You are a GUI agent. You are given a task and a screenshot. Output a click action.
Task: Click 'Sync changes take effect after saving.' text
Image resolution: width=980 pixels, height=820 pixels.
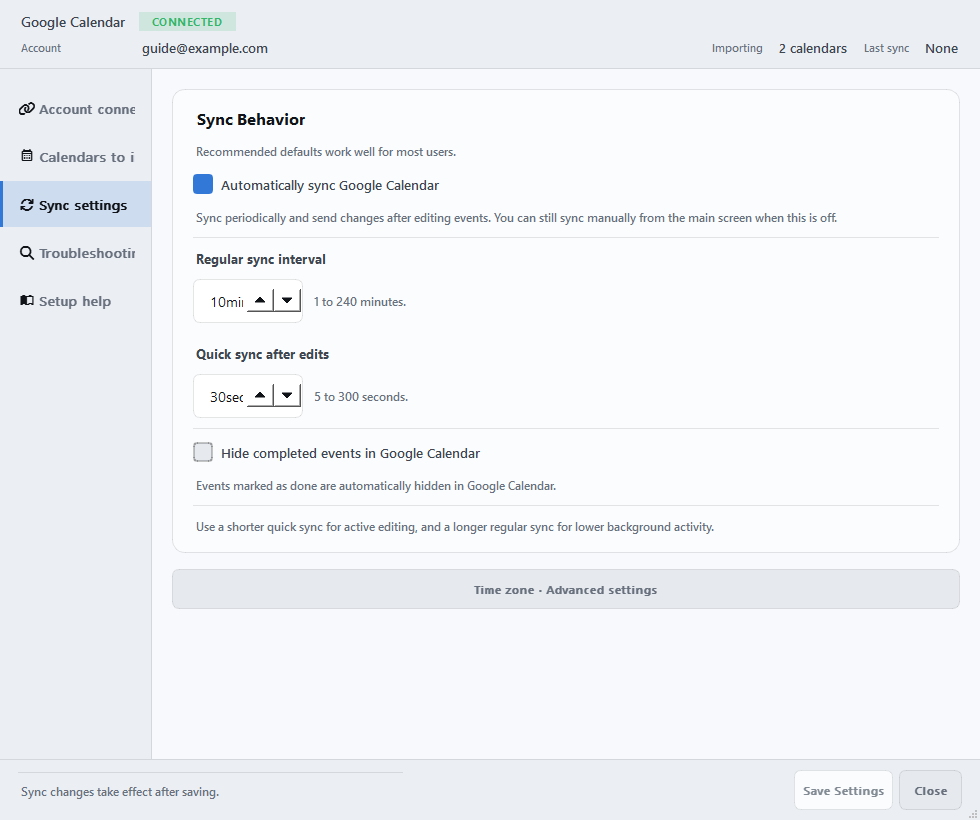[120, 792]
